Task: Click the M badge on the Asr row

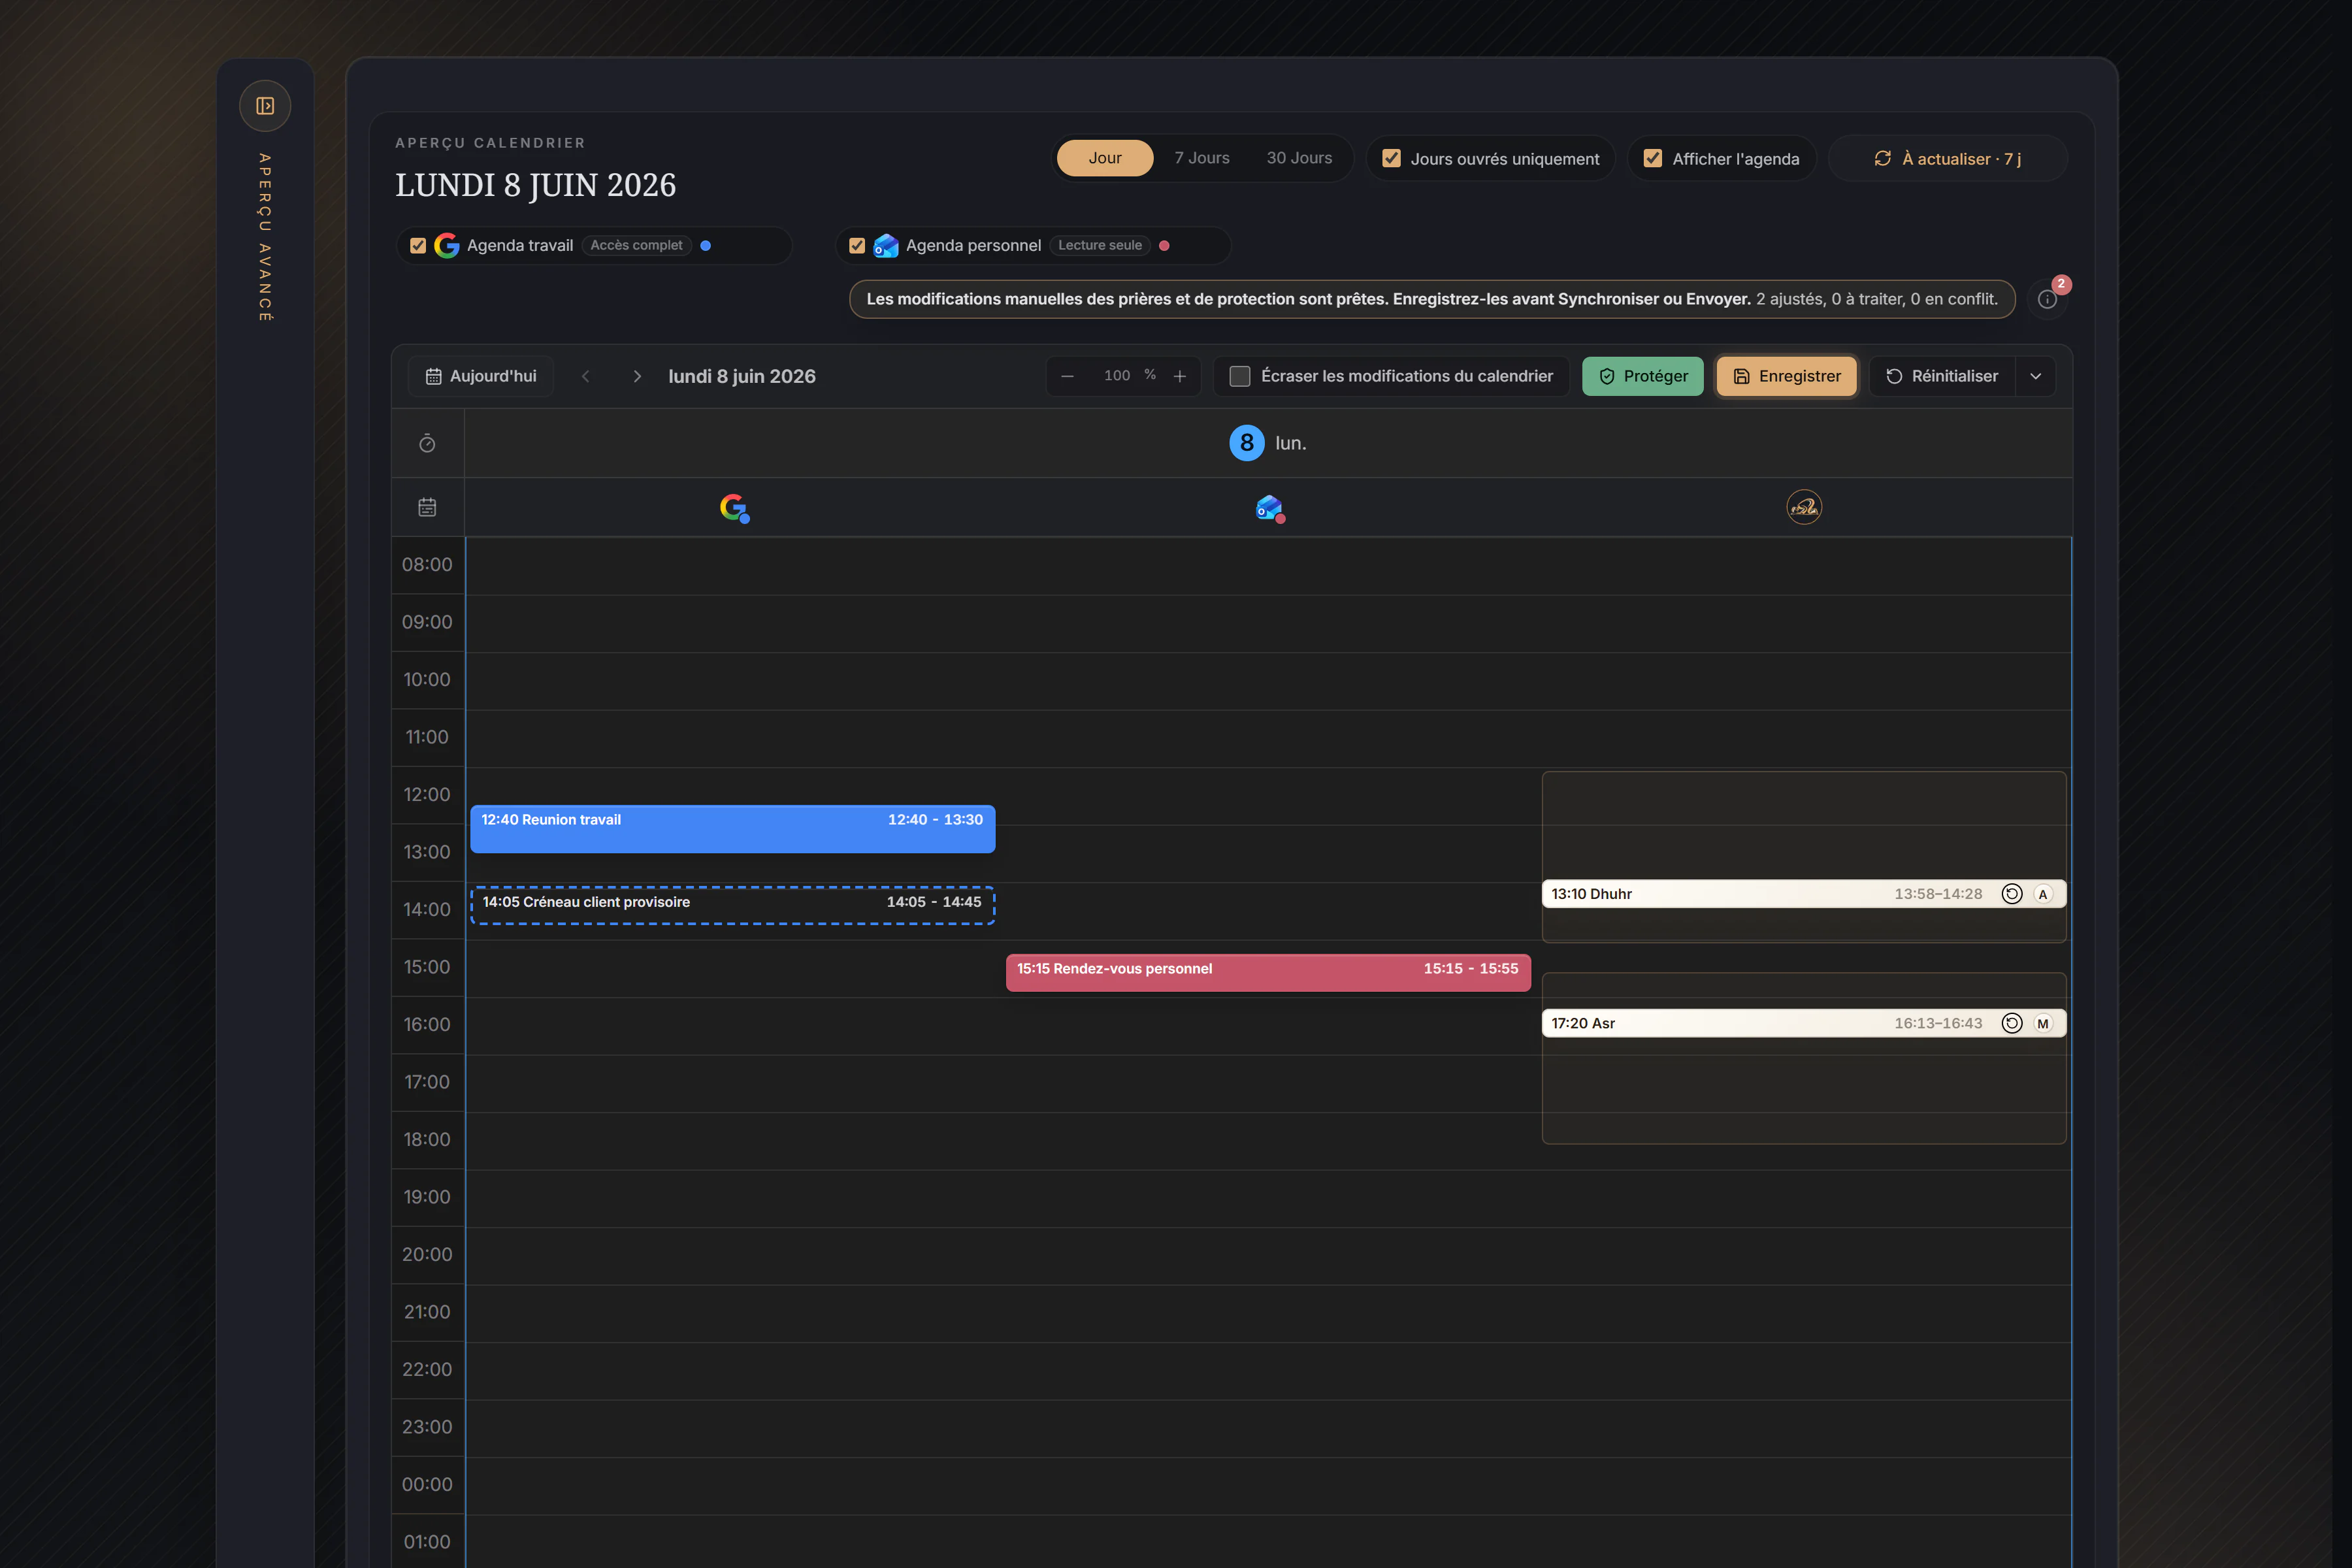Action: click(2043, 1023)
